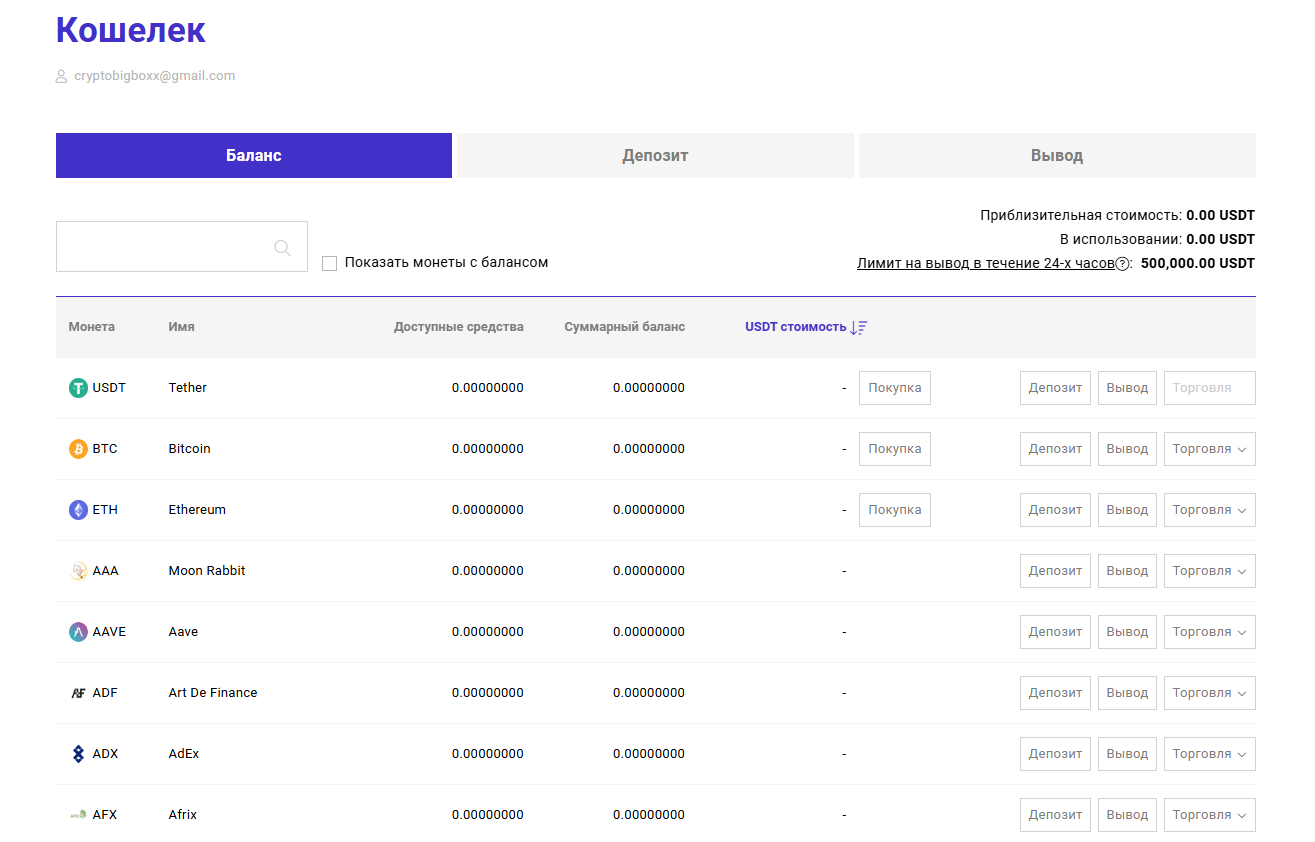Click Вывод button in Tether row

tap(1127, 388)
